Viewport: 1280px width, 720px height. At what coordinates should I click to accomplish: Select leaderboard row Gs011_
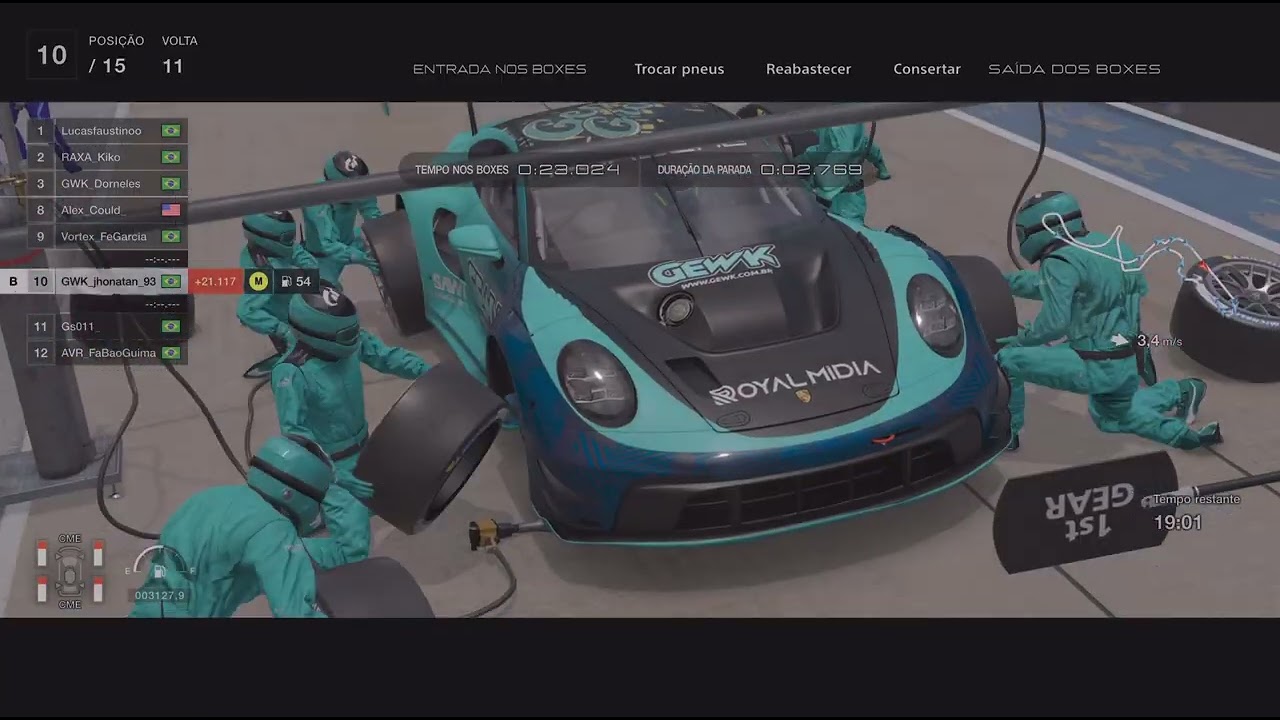click(x=107, y=327)
